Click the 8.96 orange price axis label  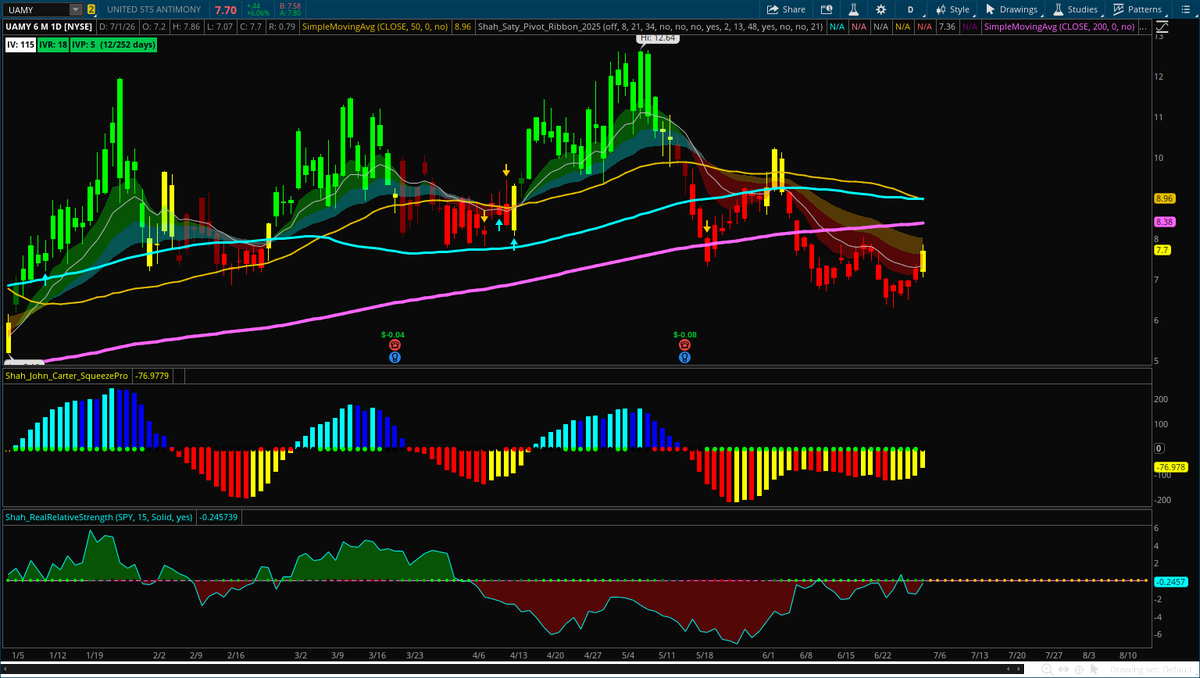pyautogui.click(x=1163, y=199)
